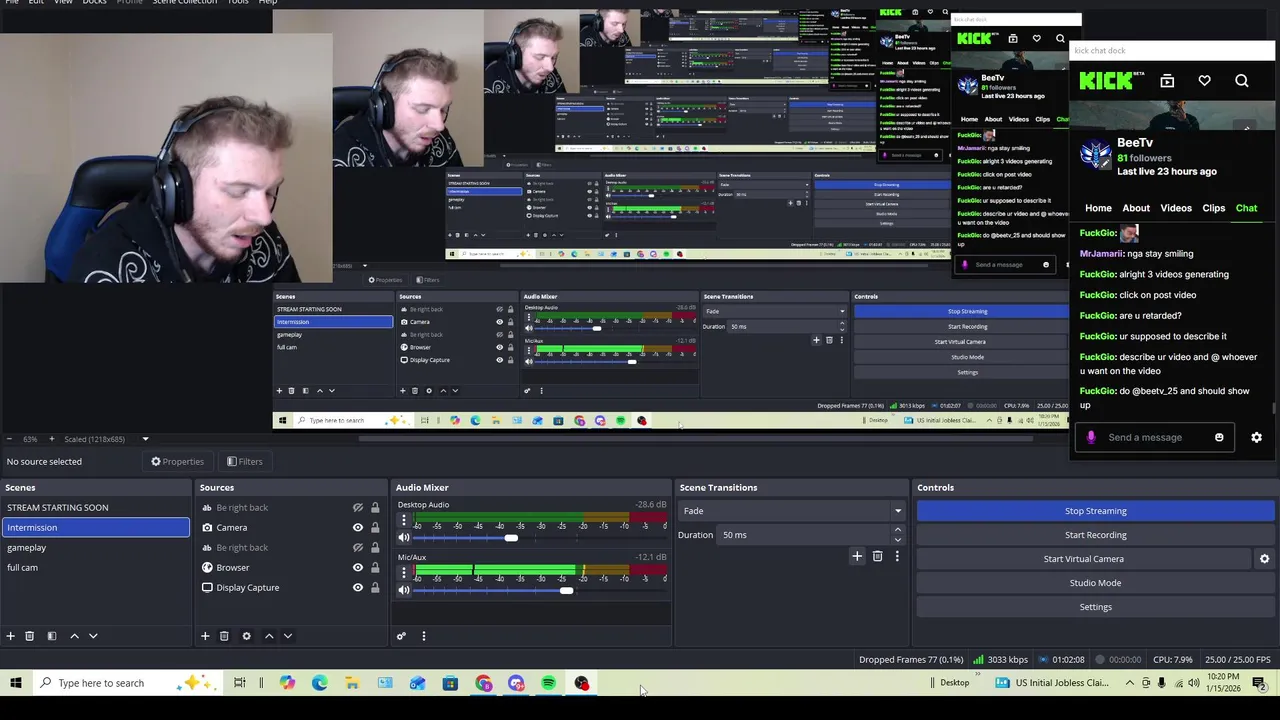Open scene filters icon in Scenes panel
Screen dimensions: 1280x720
pos(52,636)
